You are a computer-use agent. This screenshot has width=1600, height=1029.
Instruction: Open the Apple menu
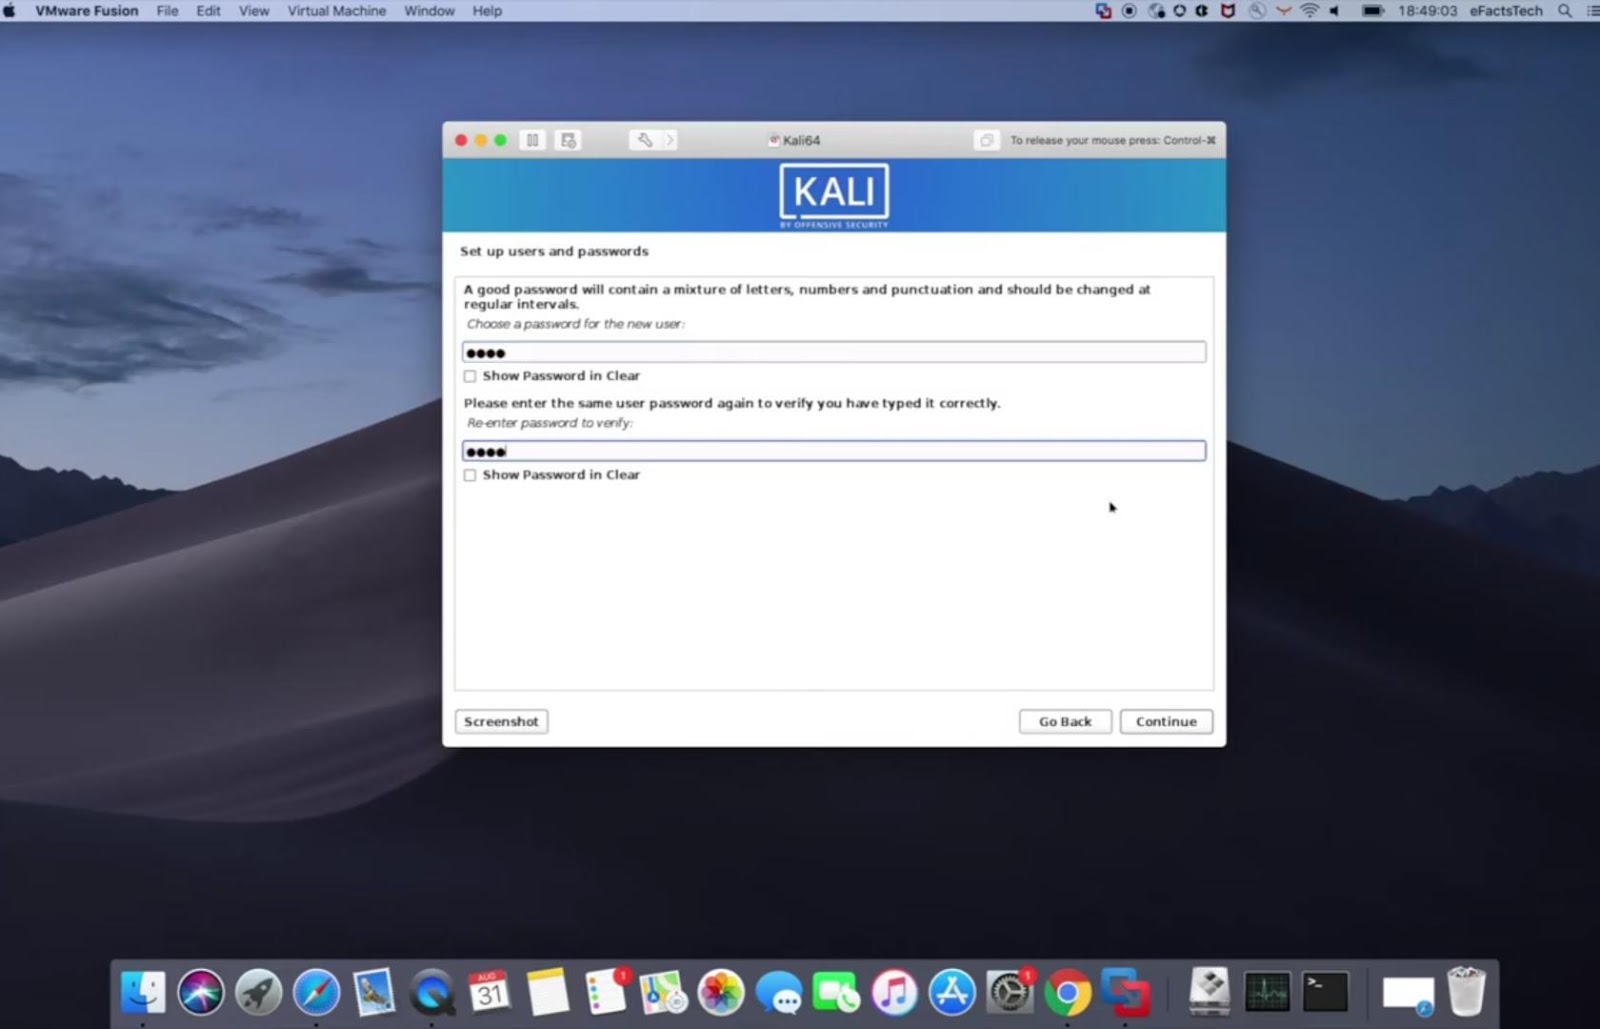pyautogui.click(x=11, y=11)
